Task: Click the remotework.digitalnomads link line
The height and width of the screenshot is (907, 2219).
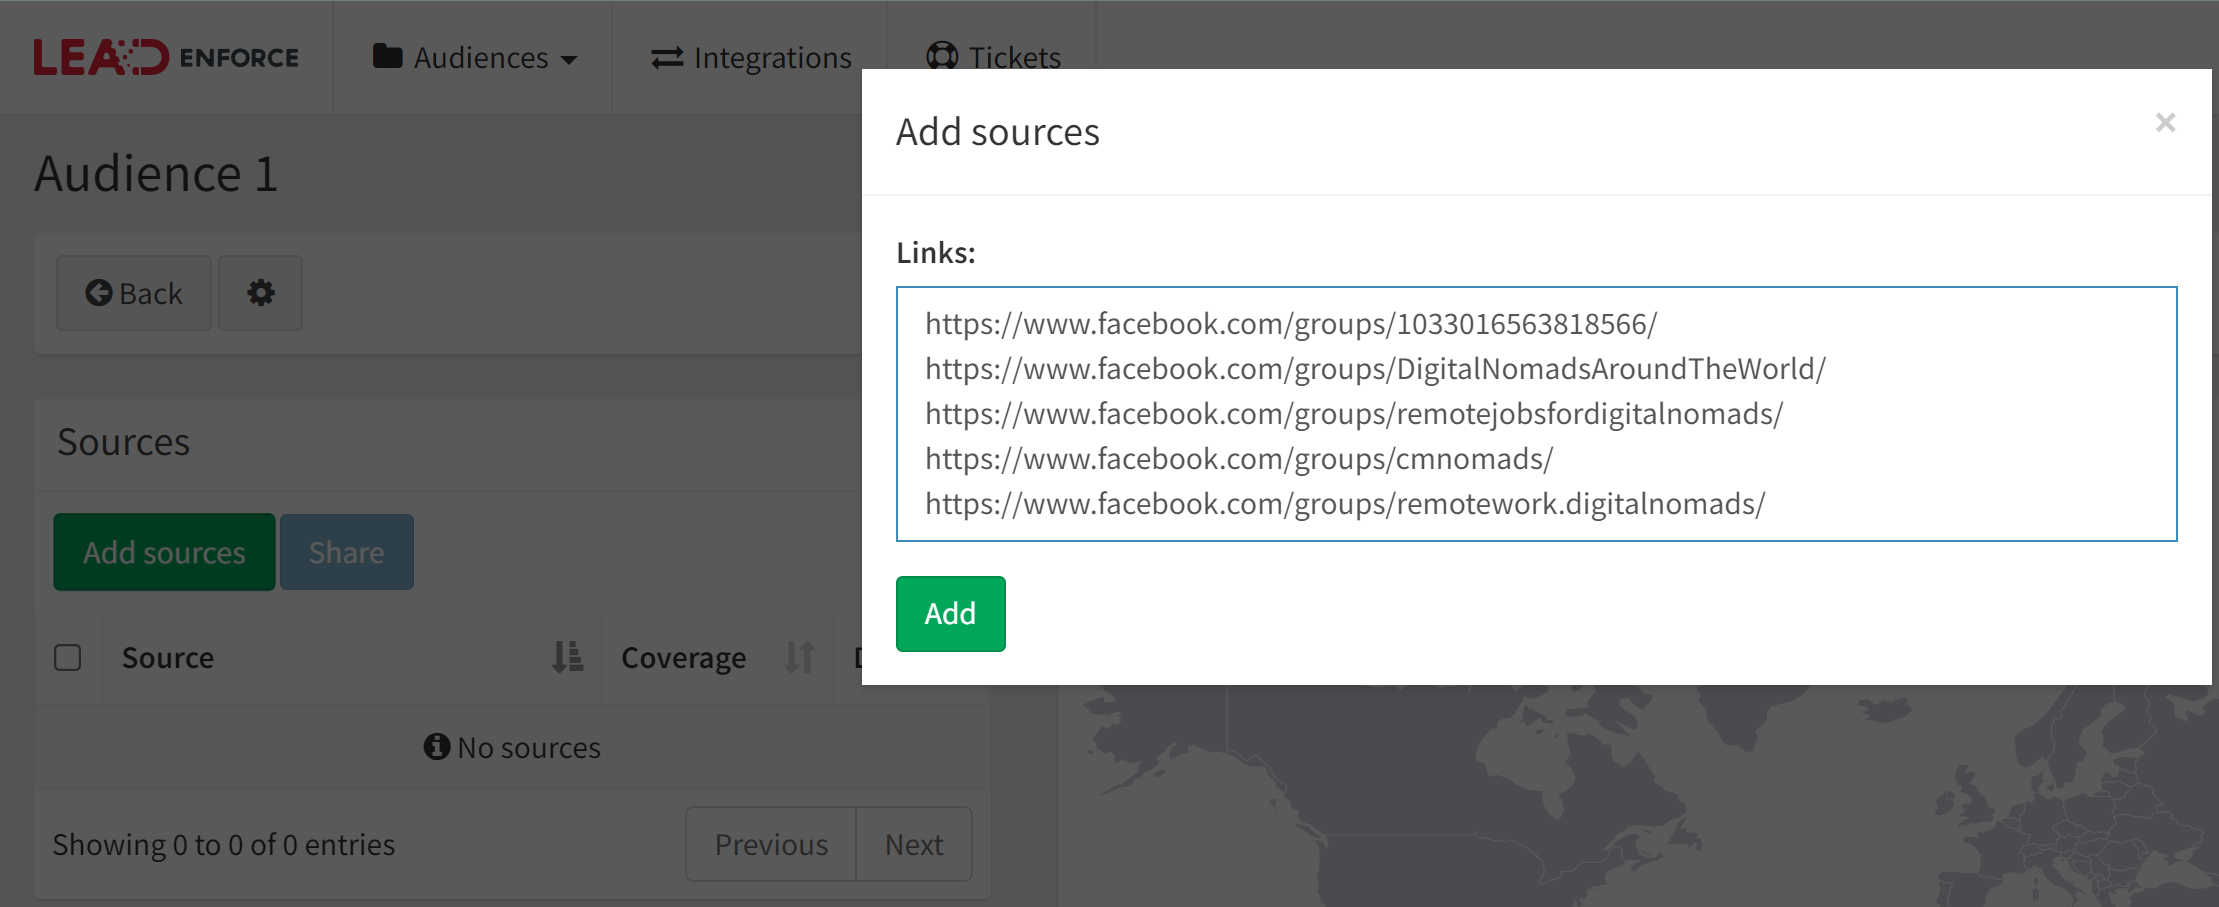Action: (x=1345, y=504)
